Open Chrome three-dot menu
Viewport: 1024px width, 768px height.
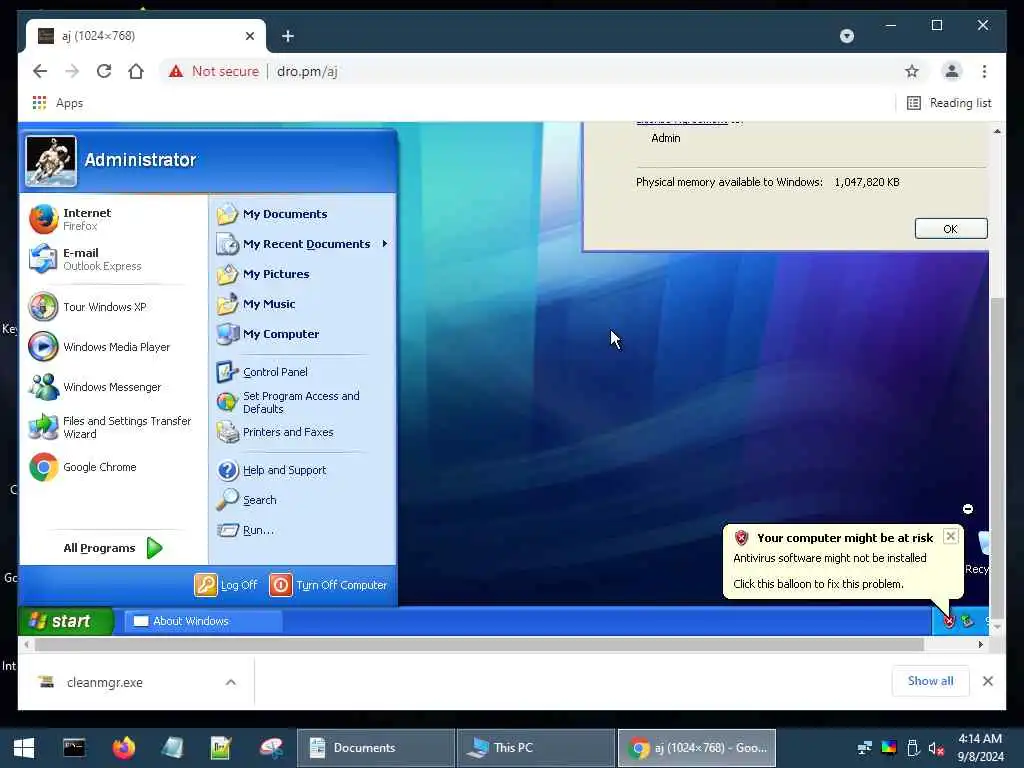984,71
